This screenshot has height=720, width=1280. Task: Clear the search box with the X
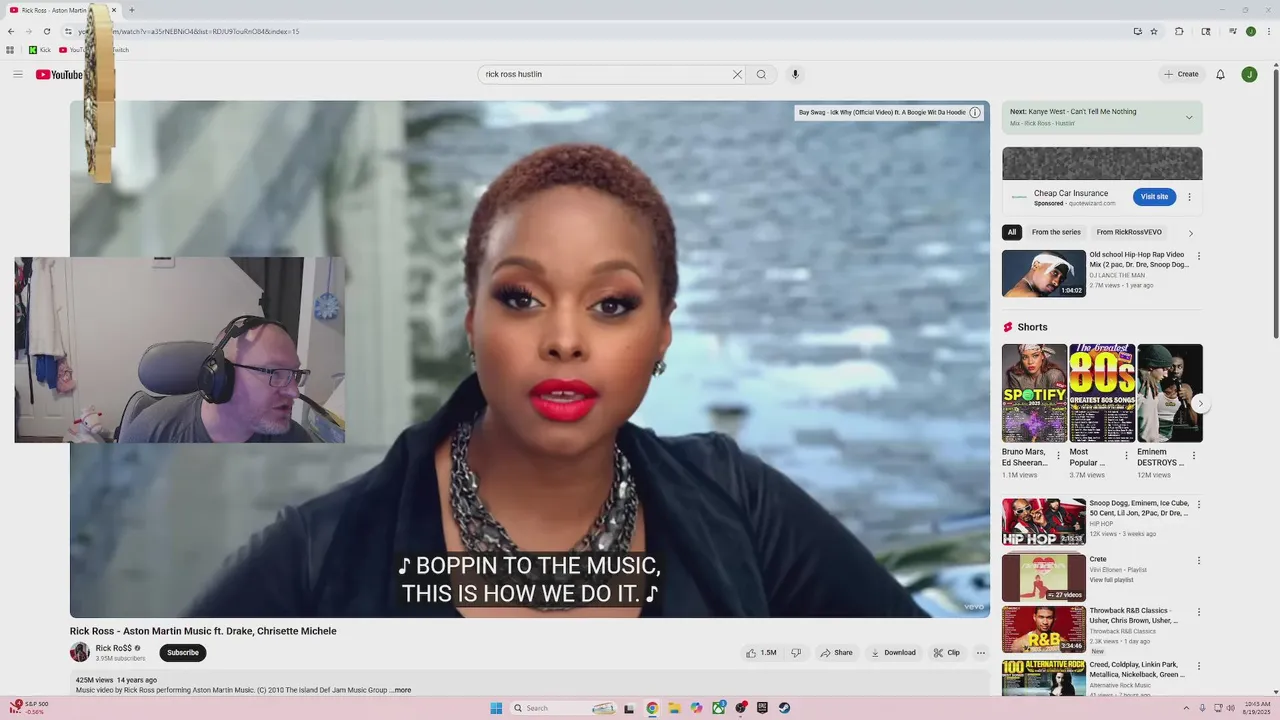pyautogui.click(x=737, y=74)
